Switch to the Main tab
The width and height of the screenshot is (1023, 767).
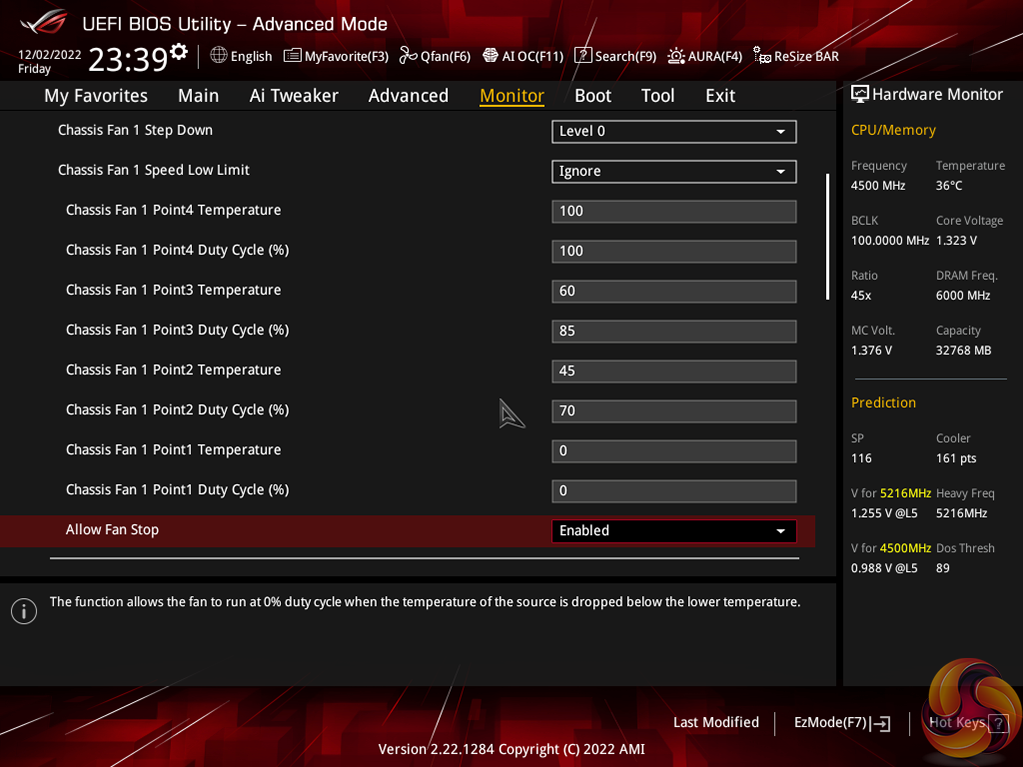pos(198,96)
